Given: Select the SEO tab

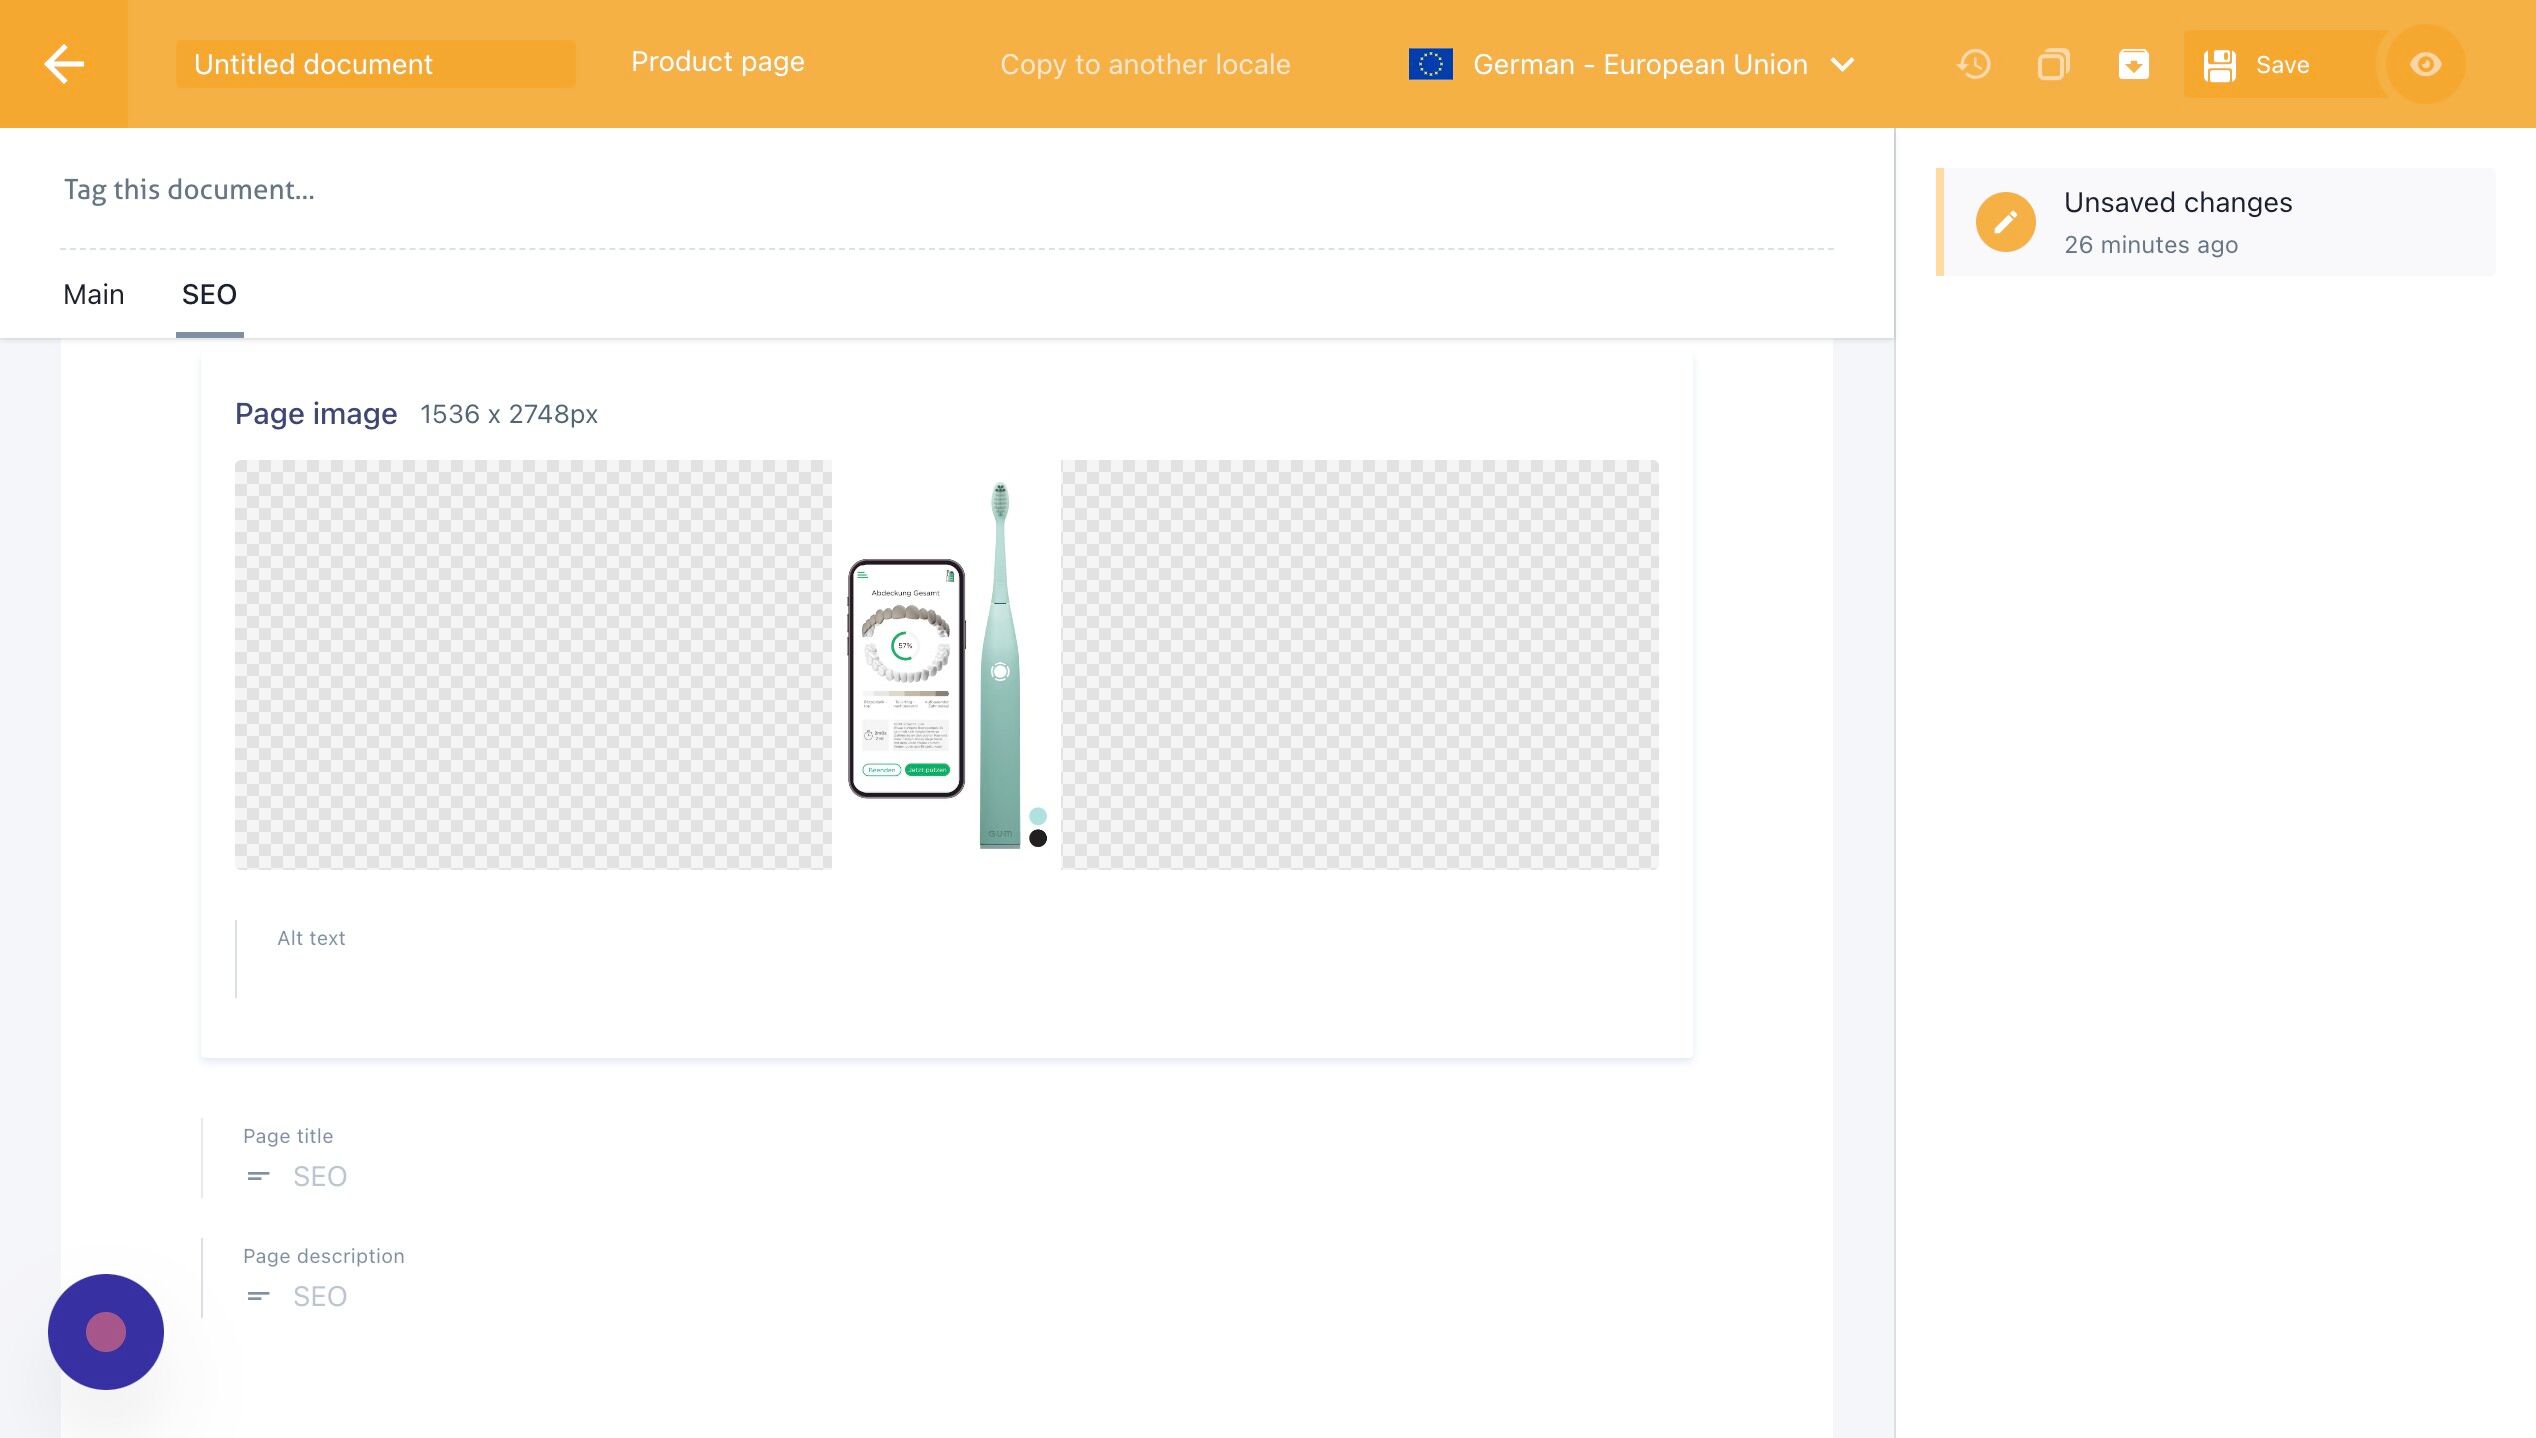Looking at the screenshot, I should tap(209, 295).
